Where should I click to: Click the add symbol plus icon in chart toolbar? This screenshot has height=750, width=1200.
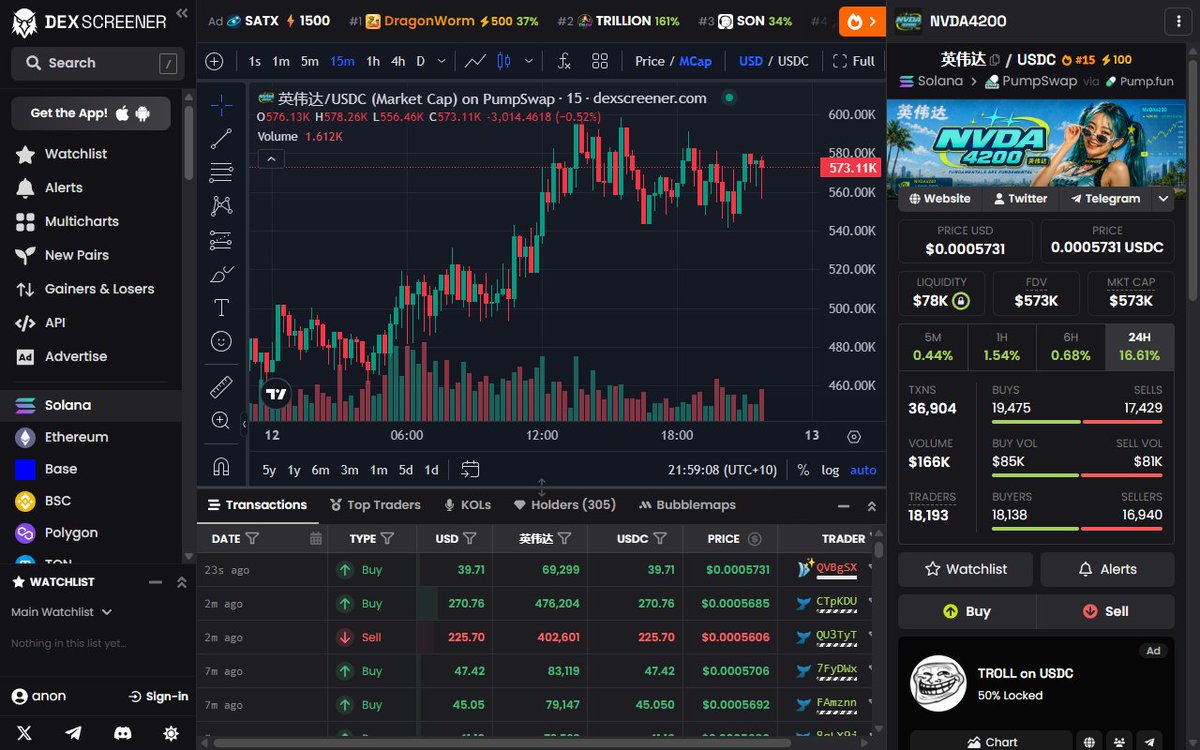(214, 61)
